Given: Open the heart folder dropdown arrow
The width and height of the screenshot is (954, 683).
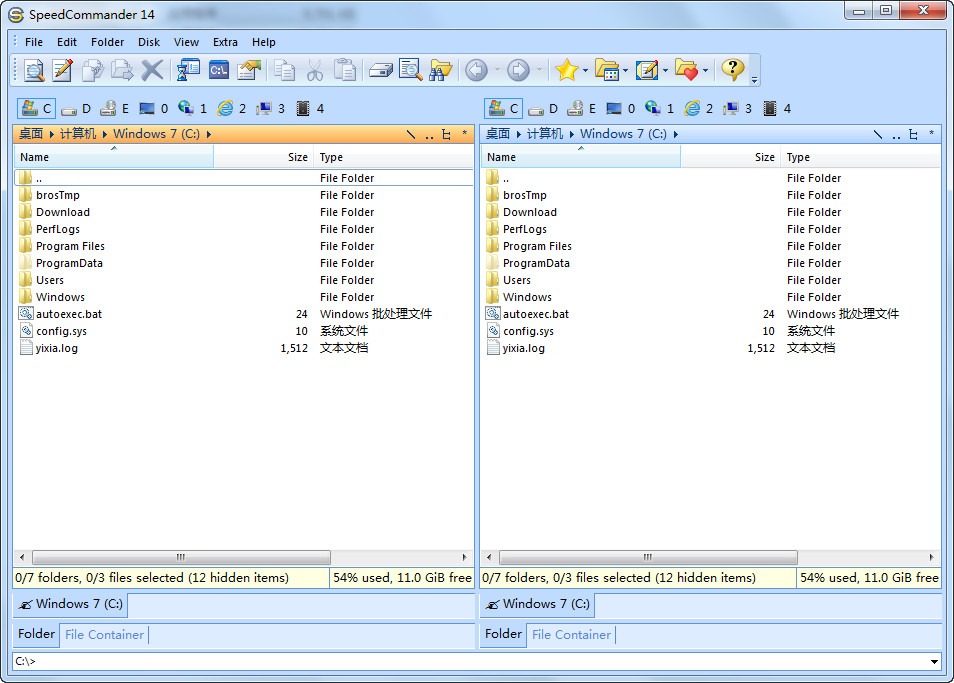Looking at the screenshot, I should click(706, 71).
